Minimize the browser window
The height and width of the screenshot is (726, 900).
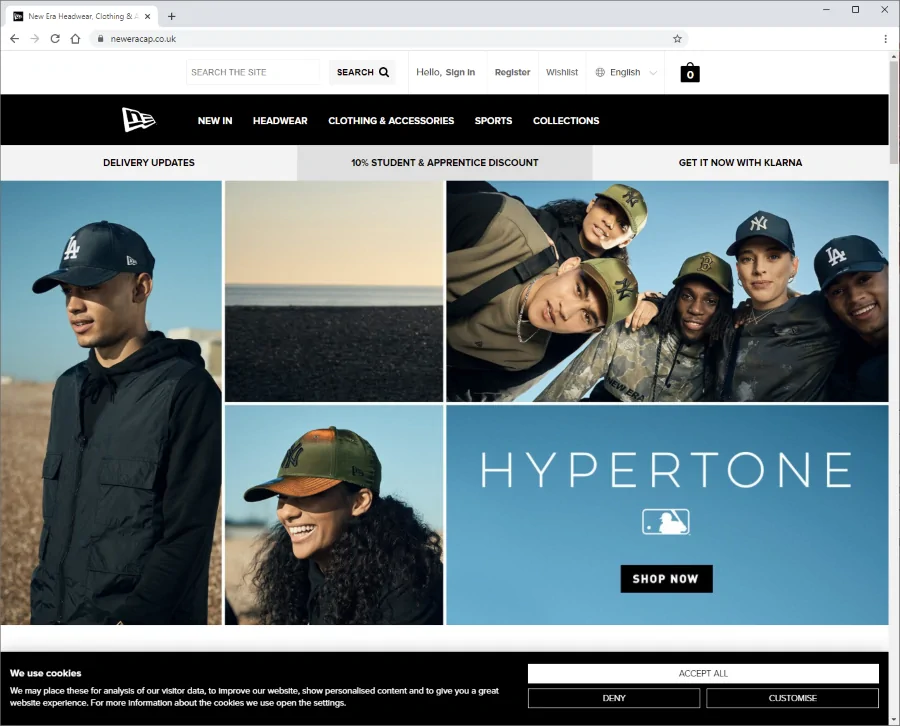pos(827,9)
